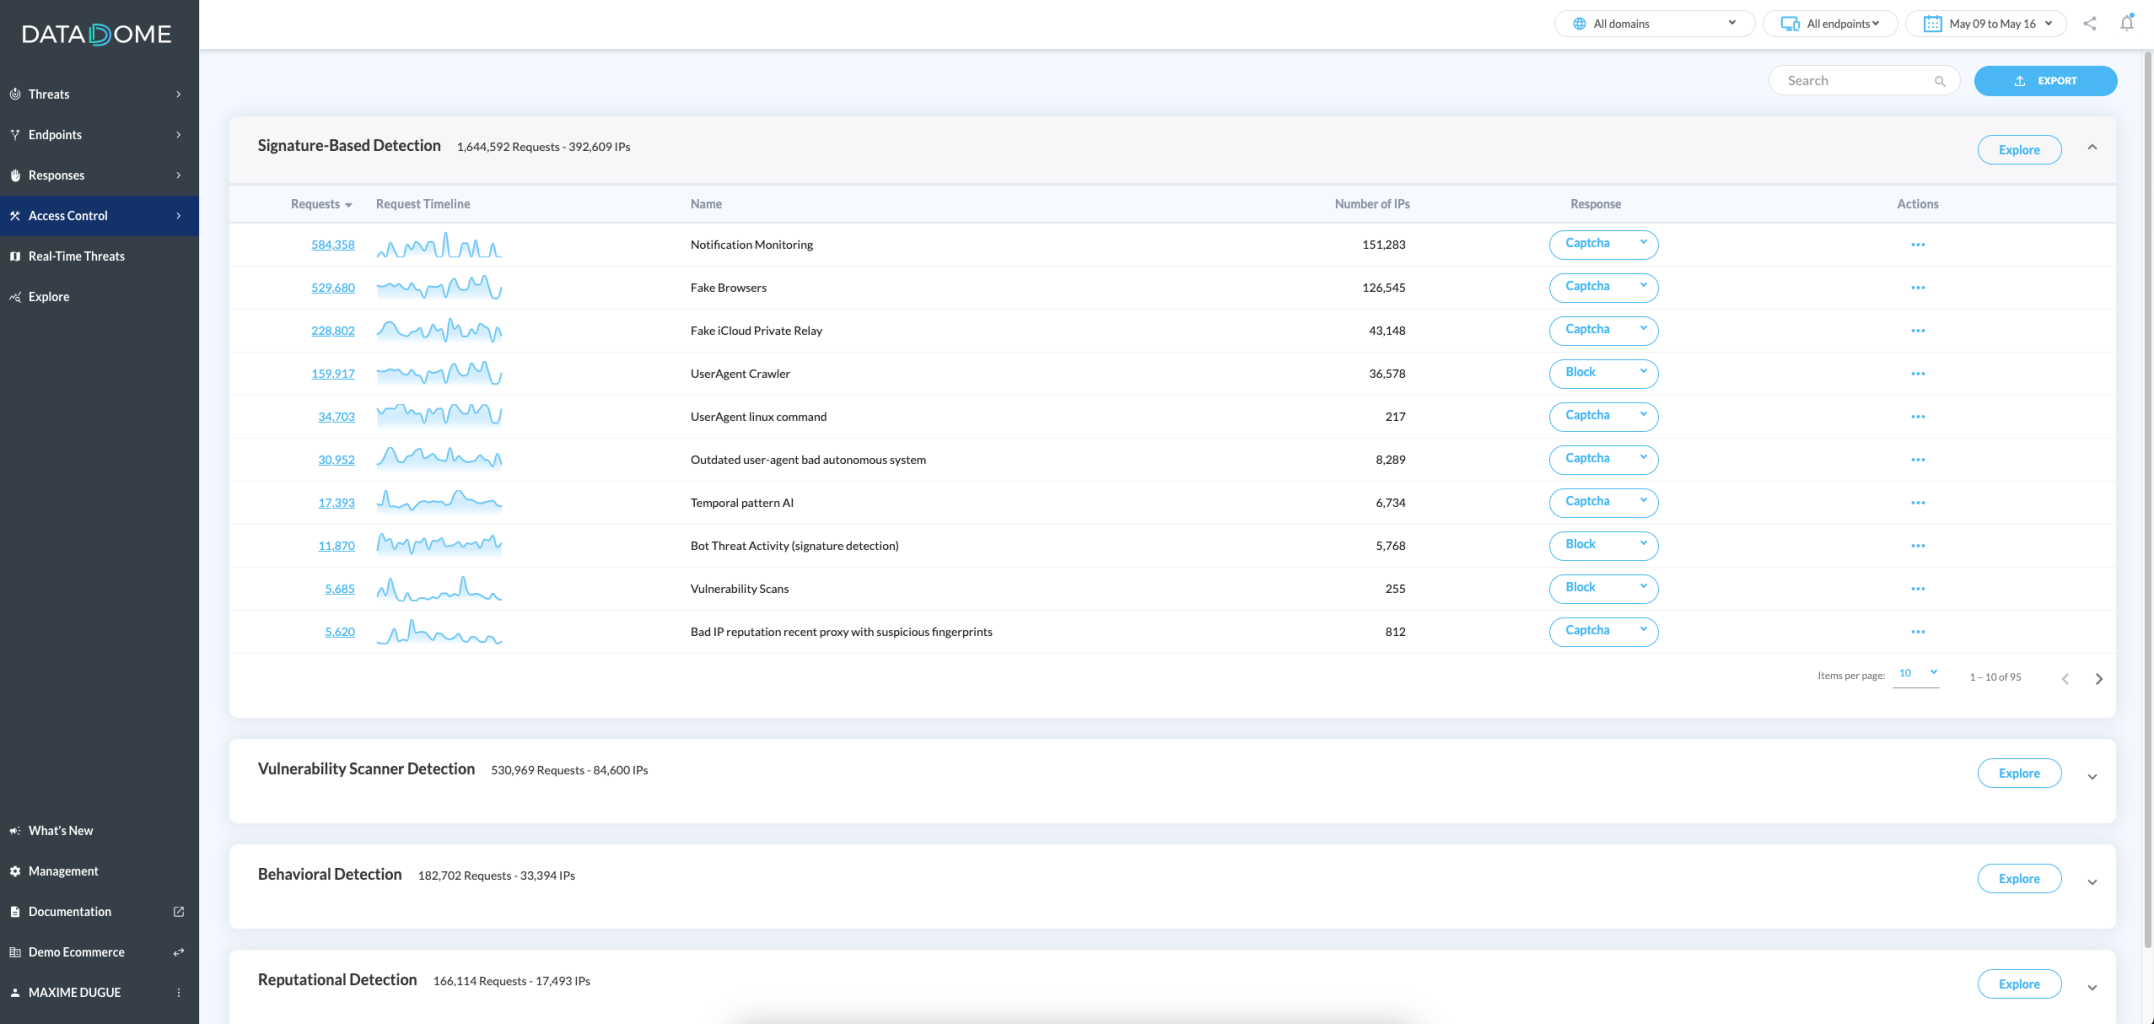Open the 5,620 requests link

pos(340,632)
